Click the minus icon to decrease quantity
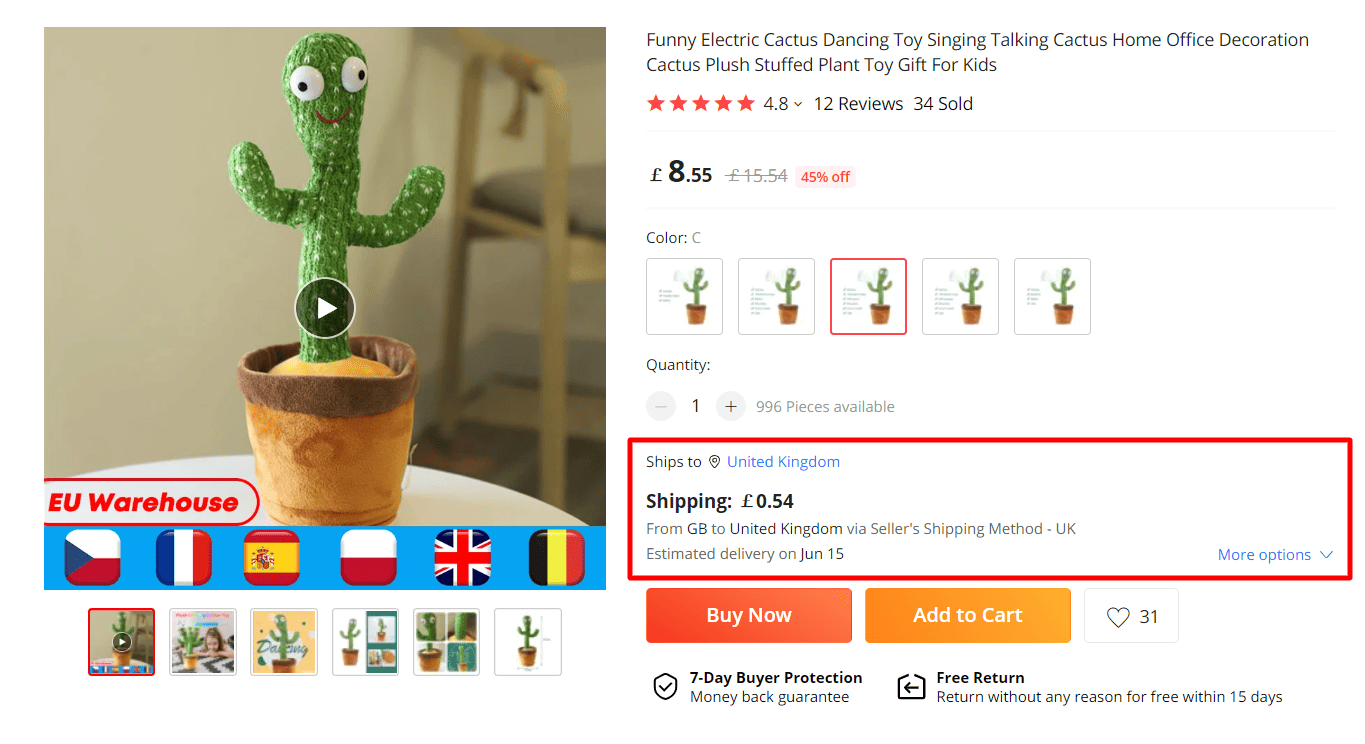This screenshot has width=1365, height=744. pos(660,406)
